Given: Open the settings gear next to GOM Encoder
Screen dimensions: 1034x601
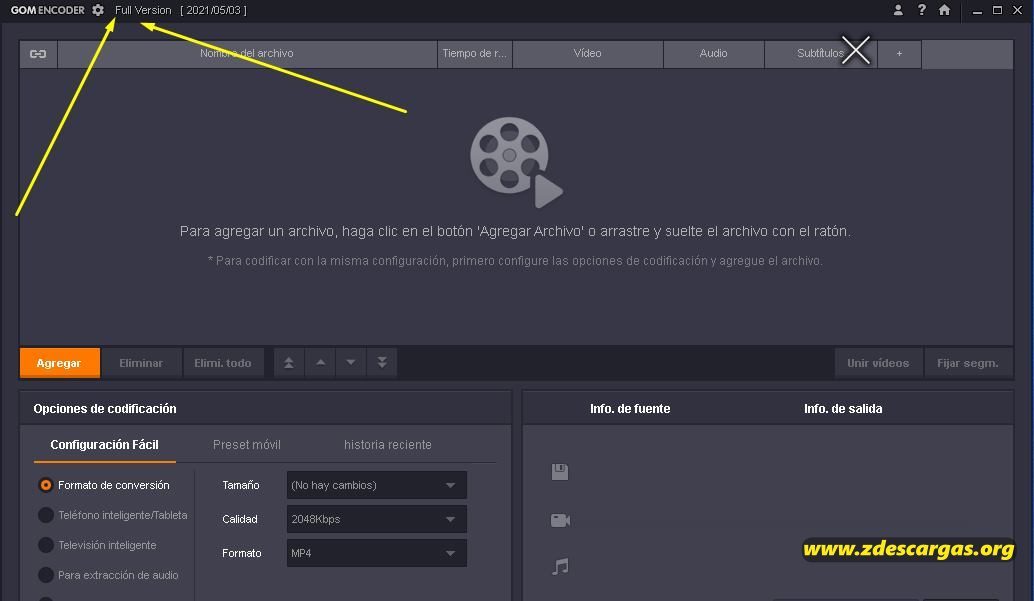Looking at the screenshot, I should (x=98, y=10).
